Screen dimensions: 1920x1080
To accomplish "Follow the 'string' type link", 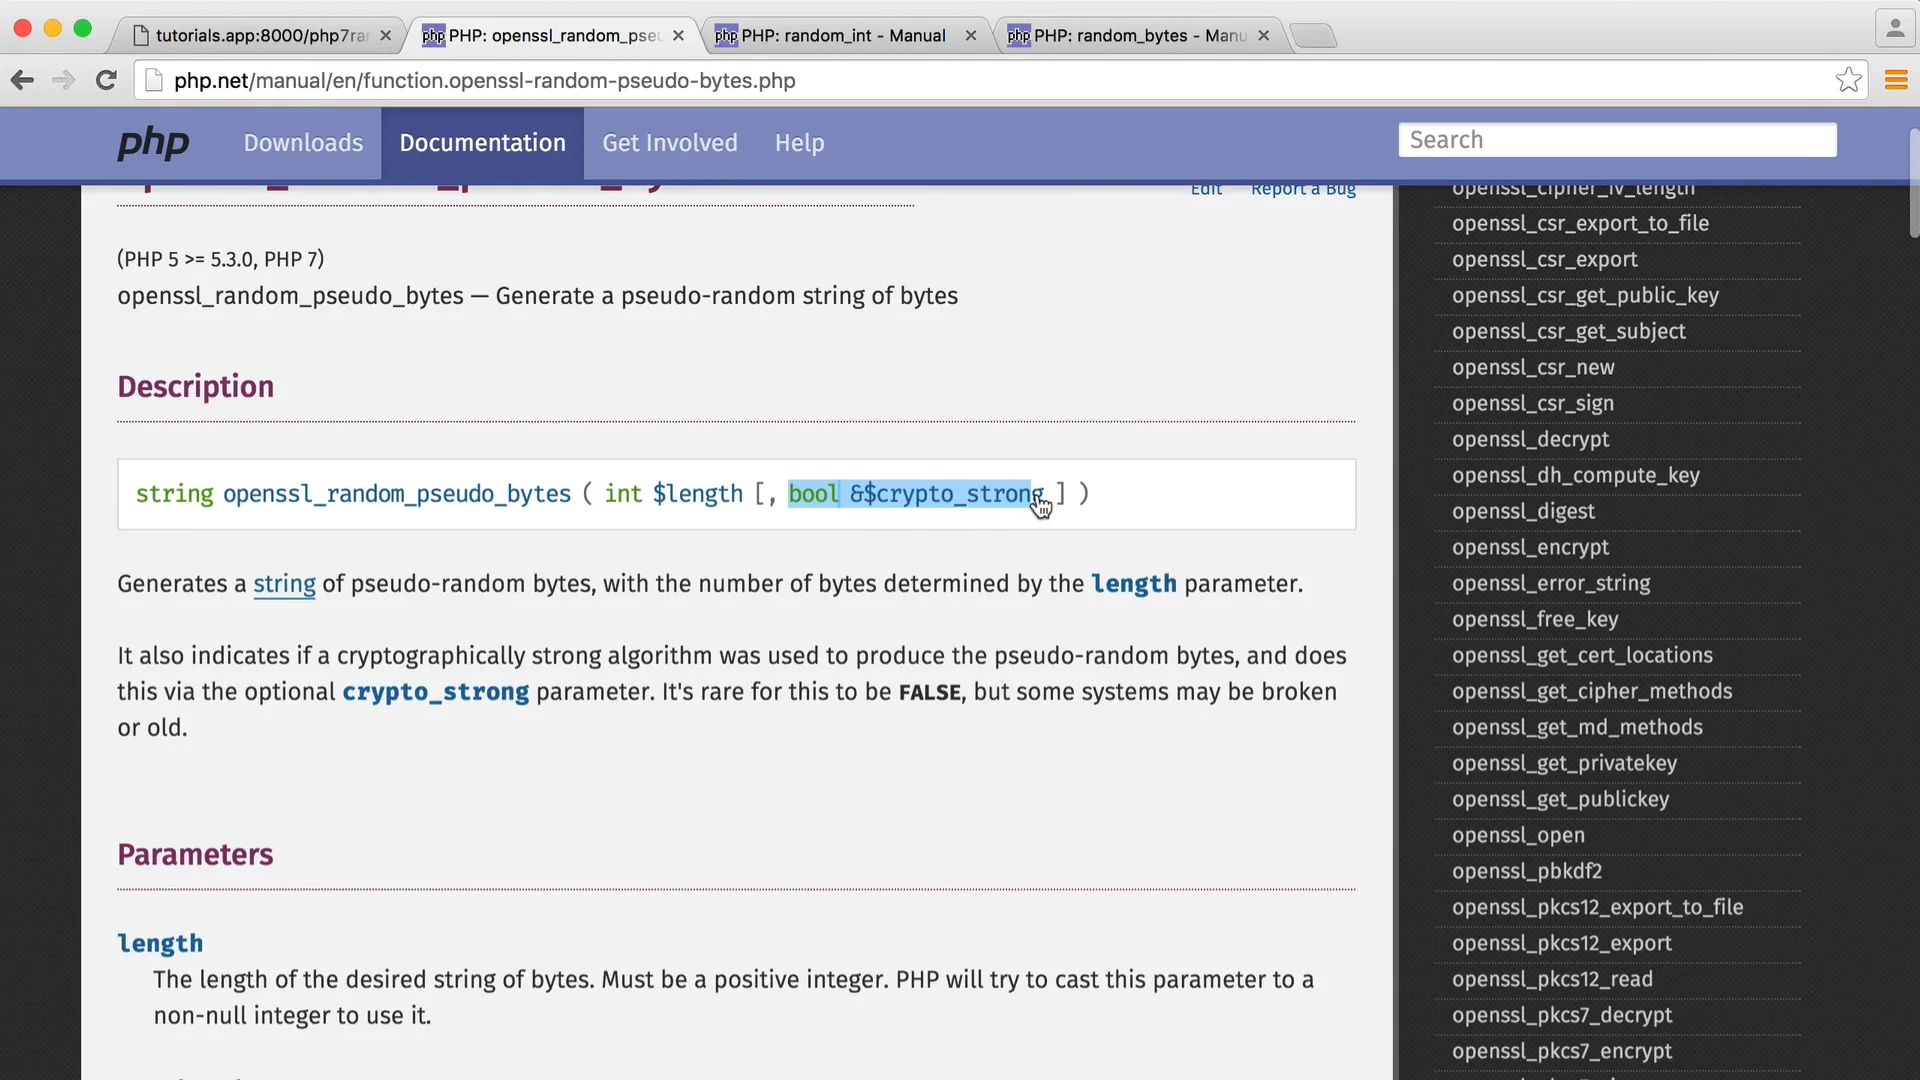I will pyautogui.click(x=284, y=584).
